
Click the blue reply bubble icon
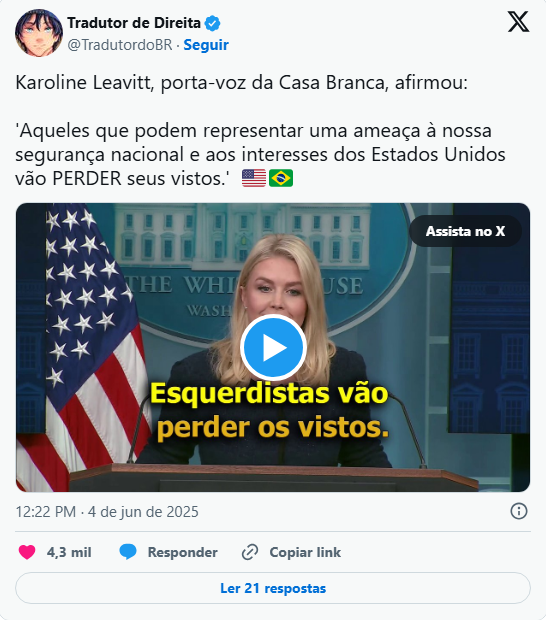128,552
